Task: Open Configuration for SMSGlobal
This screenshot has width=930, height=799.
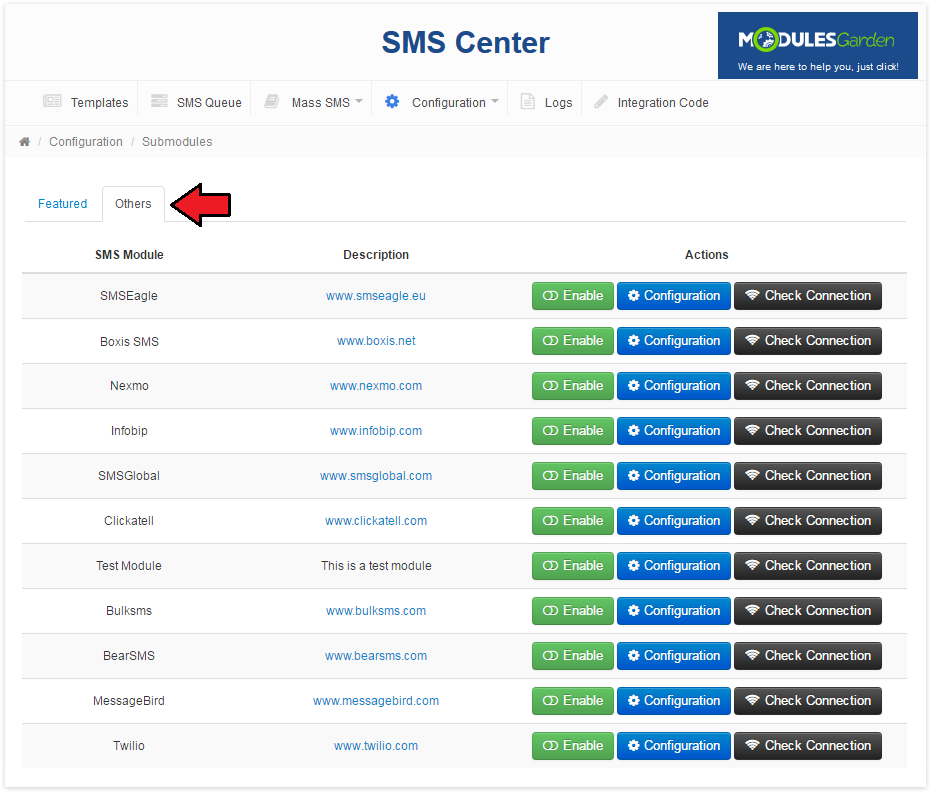Action: tap(674, 476)
